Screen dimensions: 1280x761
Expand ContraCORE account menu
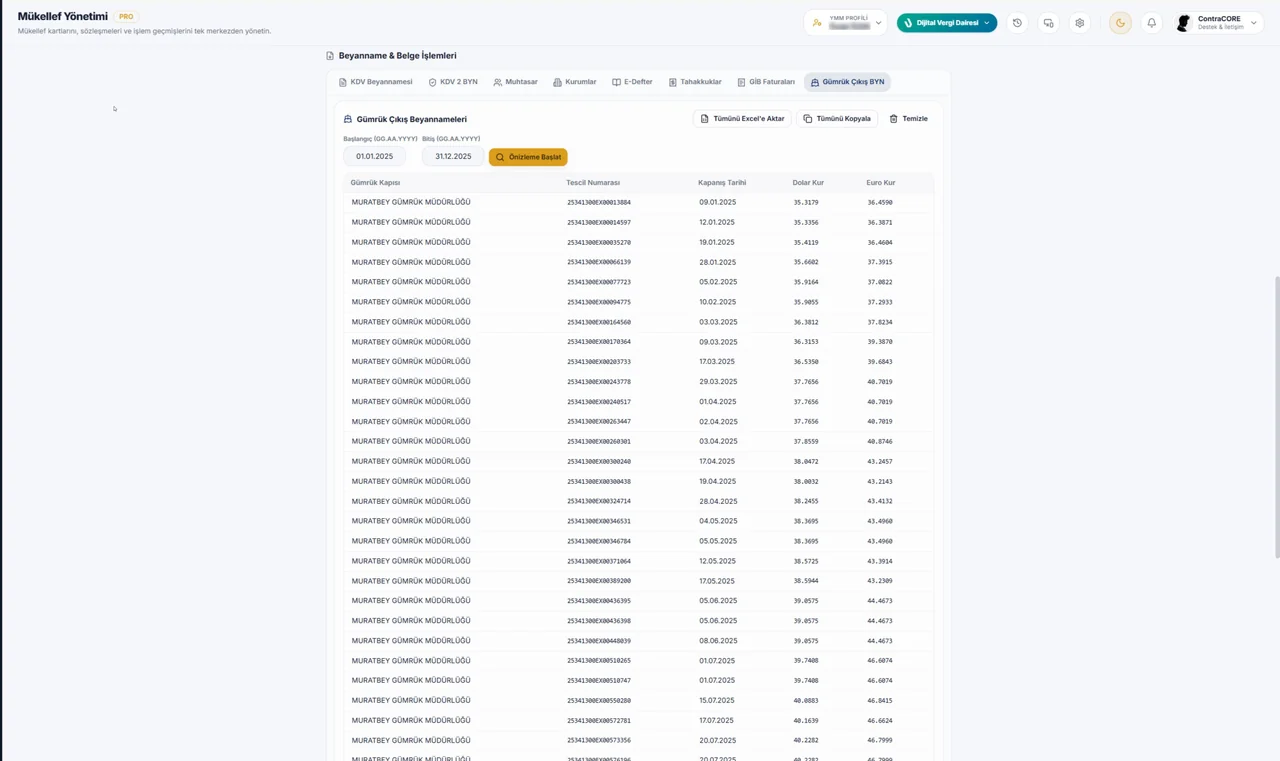tap(1219, 23)
